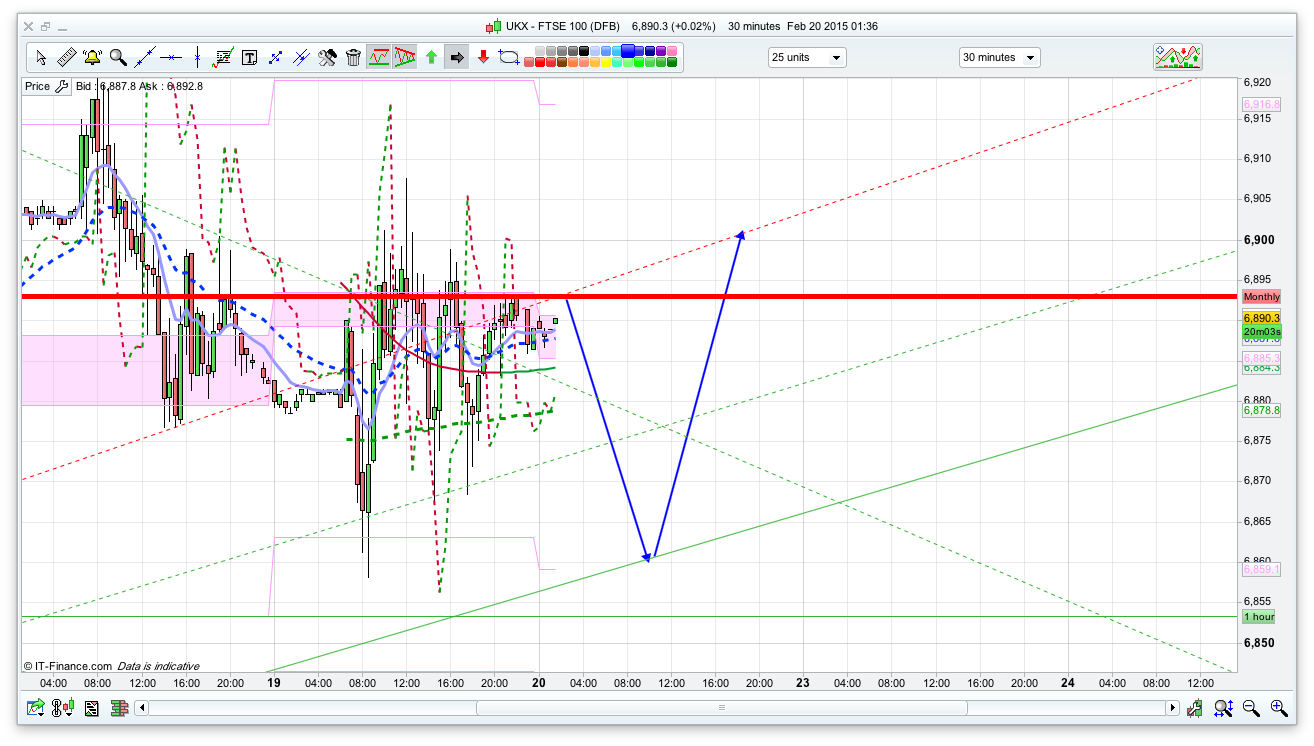Toggle the channel lines drawing mode

coord(379,57)
